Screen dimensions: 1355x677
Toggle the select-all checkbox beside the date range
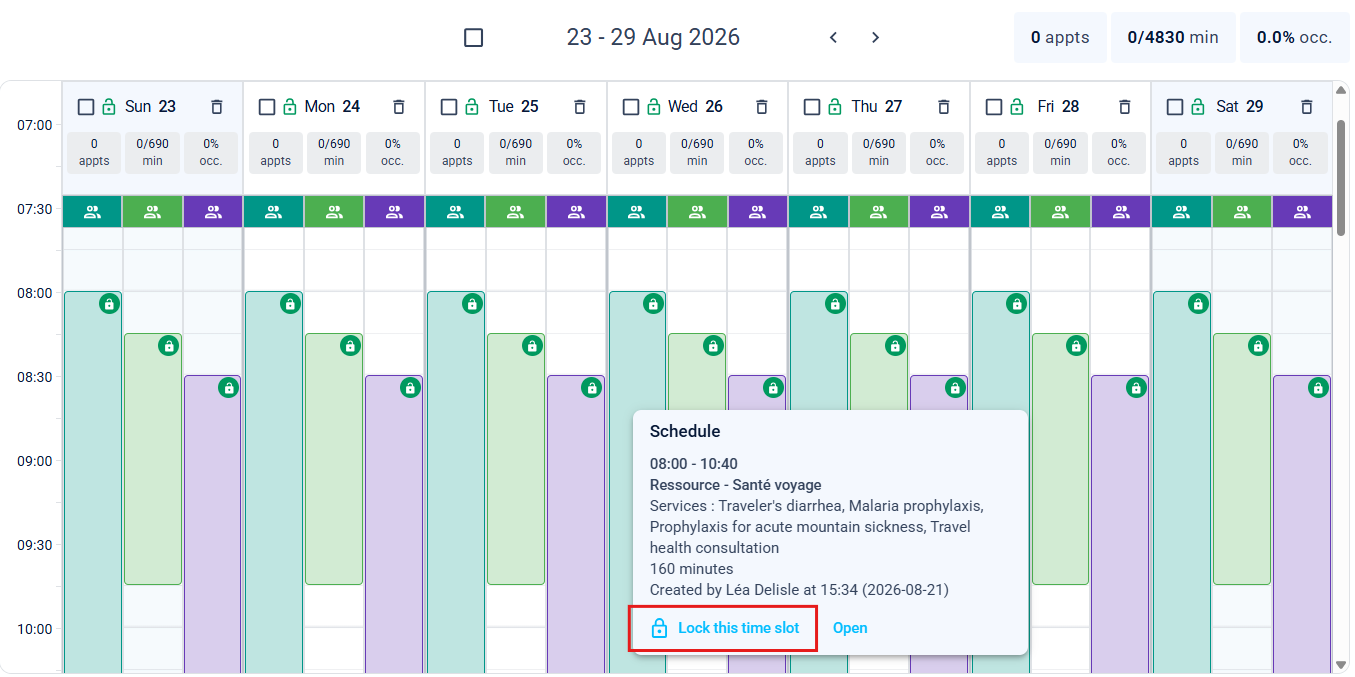pyautogui.click(x=474, y=38)
